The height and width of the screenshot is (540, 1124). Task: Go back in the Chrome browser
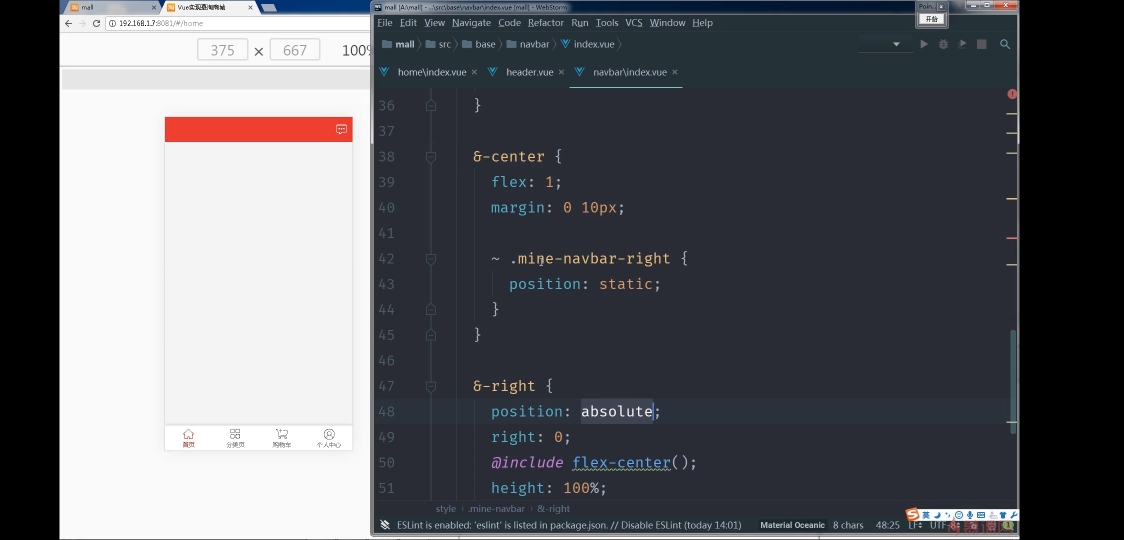[68, 23]
